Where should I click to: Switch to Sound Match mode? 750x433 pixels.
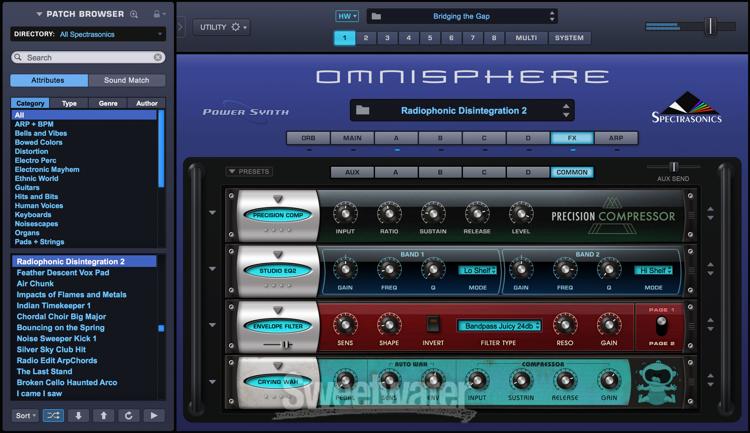pyautogui.click(x=127, y=80)
